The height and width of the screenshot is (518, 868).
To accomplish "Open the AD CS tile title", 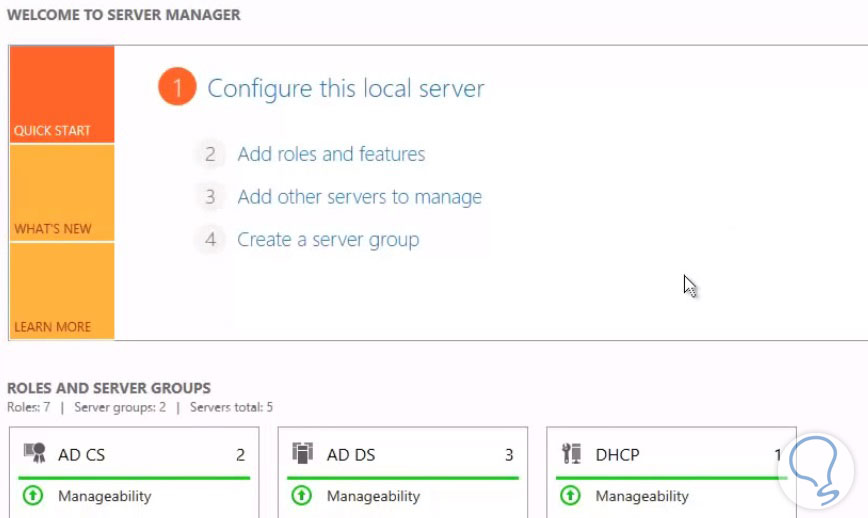I will pos(81,455).
